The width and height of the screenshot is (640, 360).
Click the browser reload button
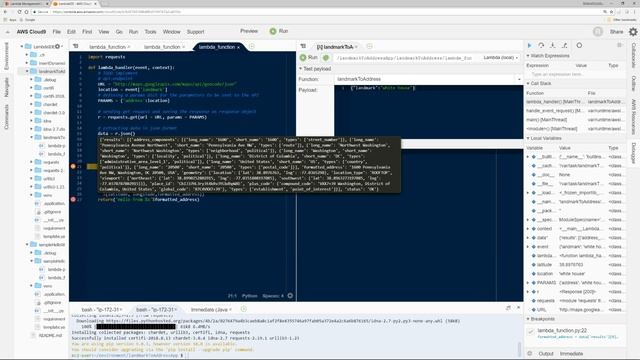click(x=19, y=12)
